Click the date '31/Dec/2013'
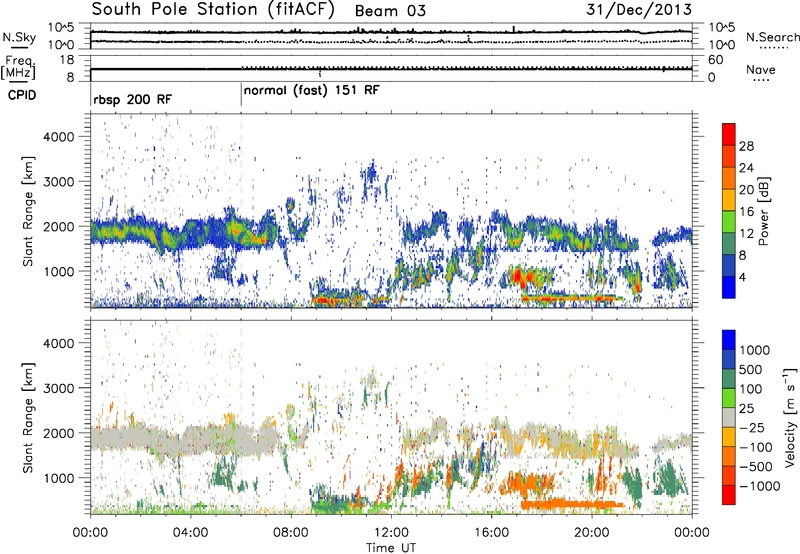This screenshot has height=554, width=800. pos(639,10)
